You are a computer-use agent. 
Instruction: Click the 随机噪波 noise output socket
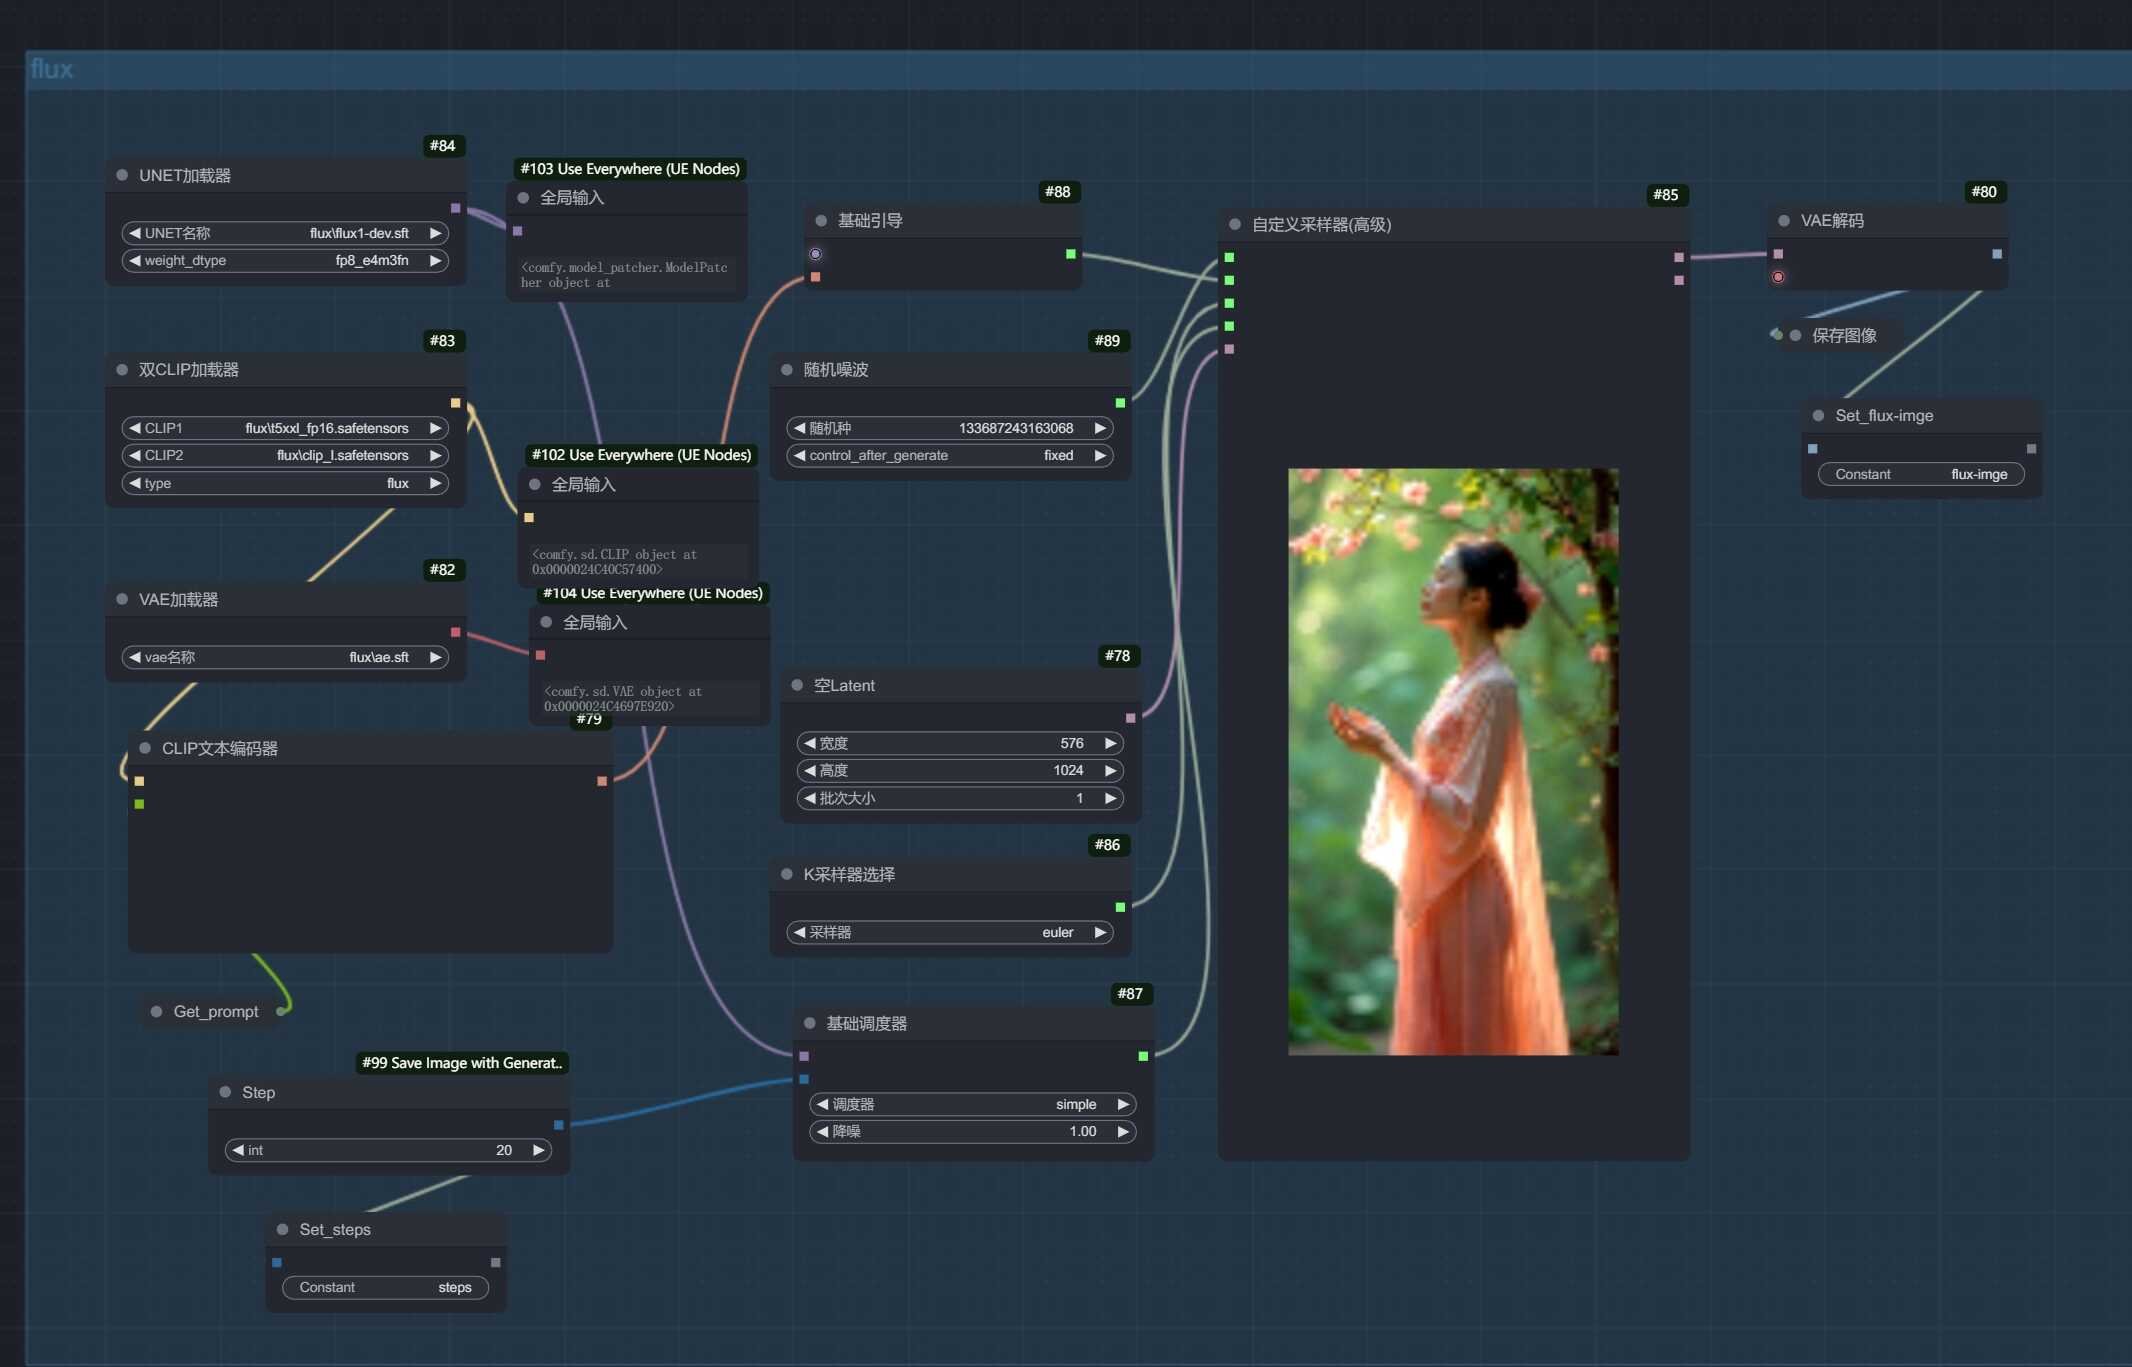(1120, 403)
